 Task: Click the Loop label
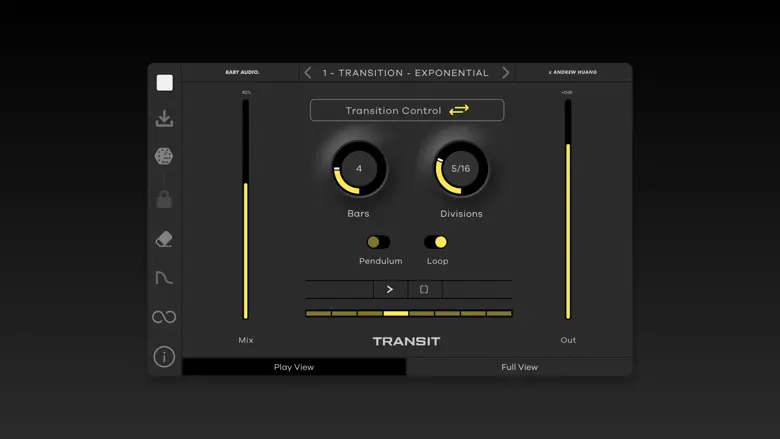pos(437,261)
